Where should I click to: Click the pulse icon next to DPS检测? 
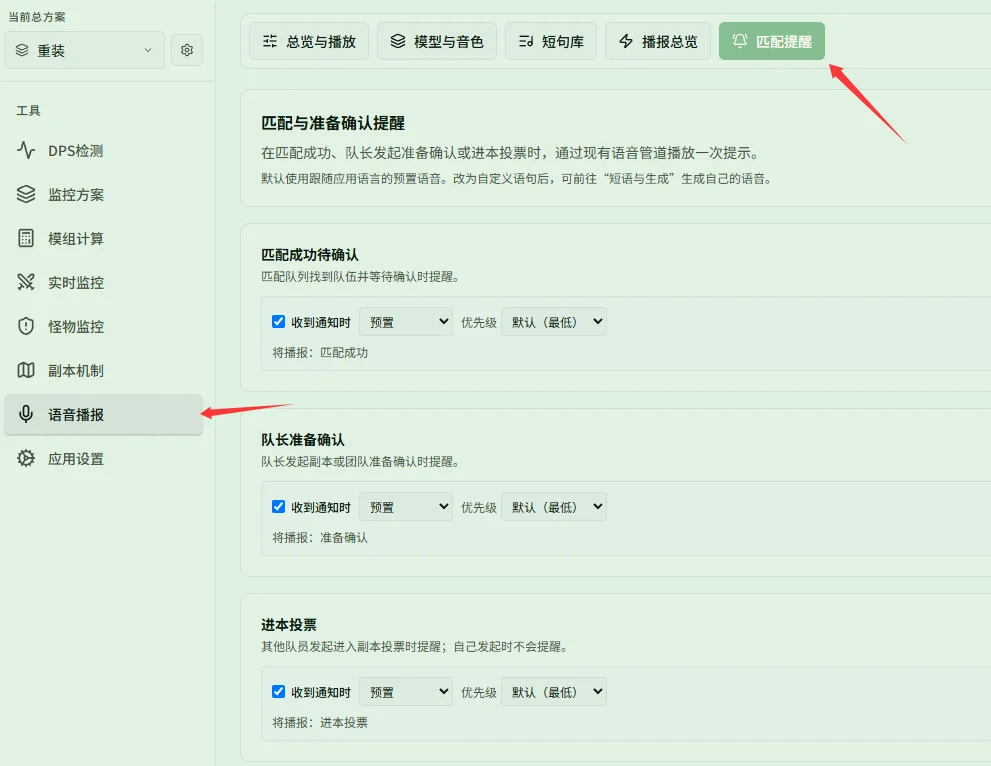[x=26, y=150]
